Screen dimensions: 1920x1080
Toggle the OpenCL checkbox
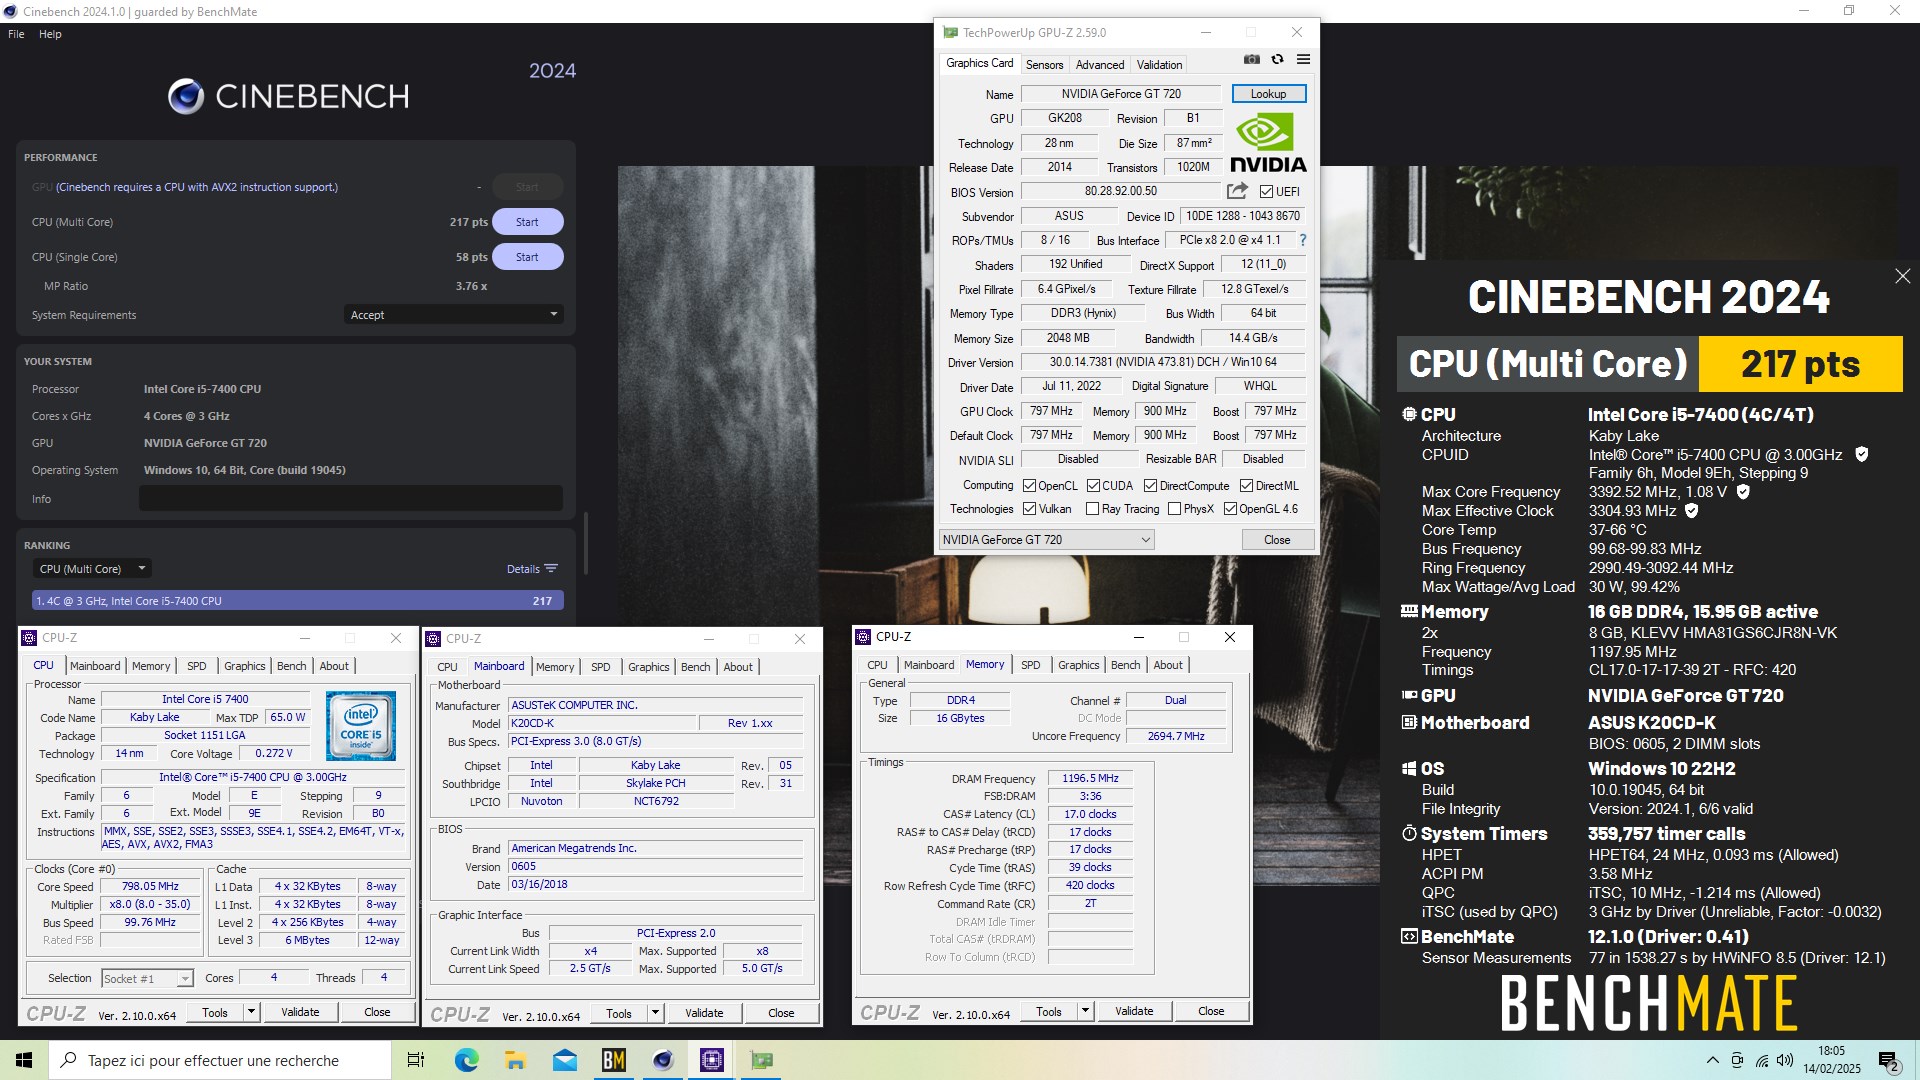coord(1029,486)
